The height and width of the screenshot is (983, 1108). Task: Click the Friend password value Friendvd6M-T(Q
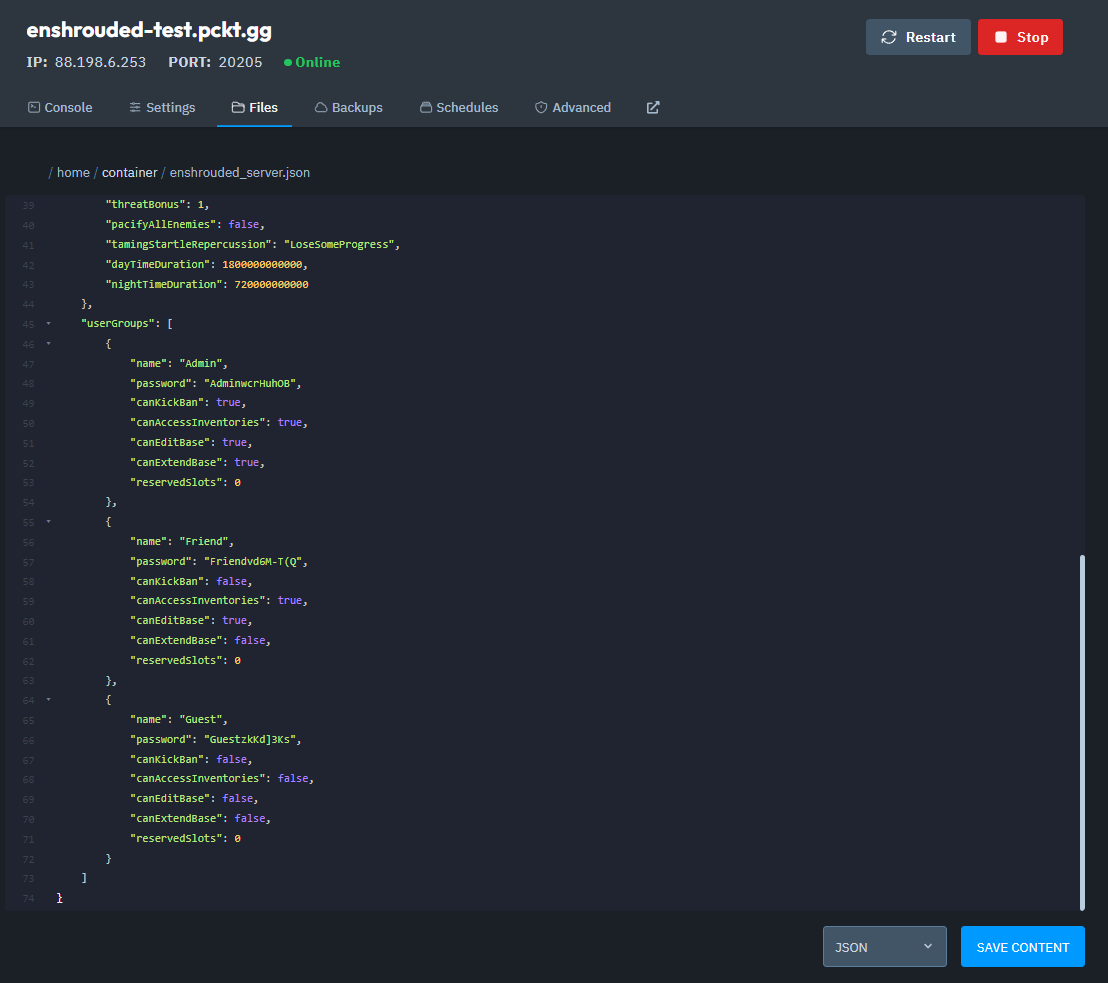pos(253,561)
